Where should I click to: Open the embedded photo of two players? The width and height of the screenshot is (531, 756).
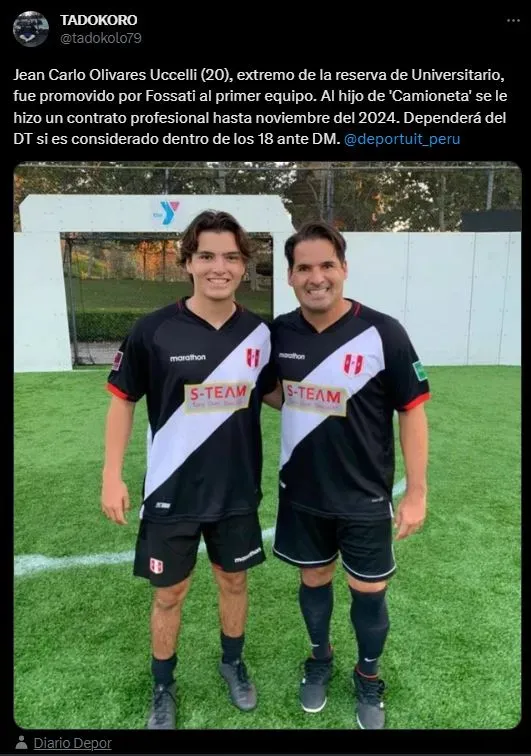tap(267, 445)
